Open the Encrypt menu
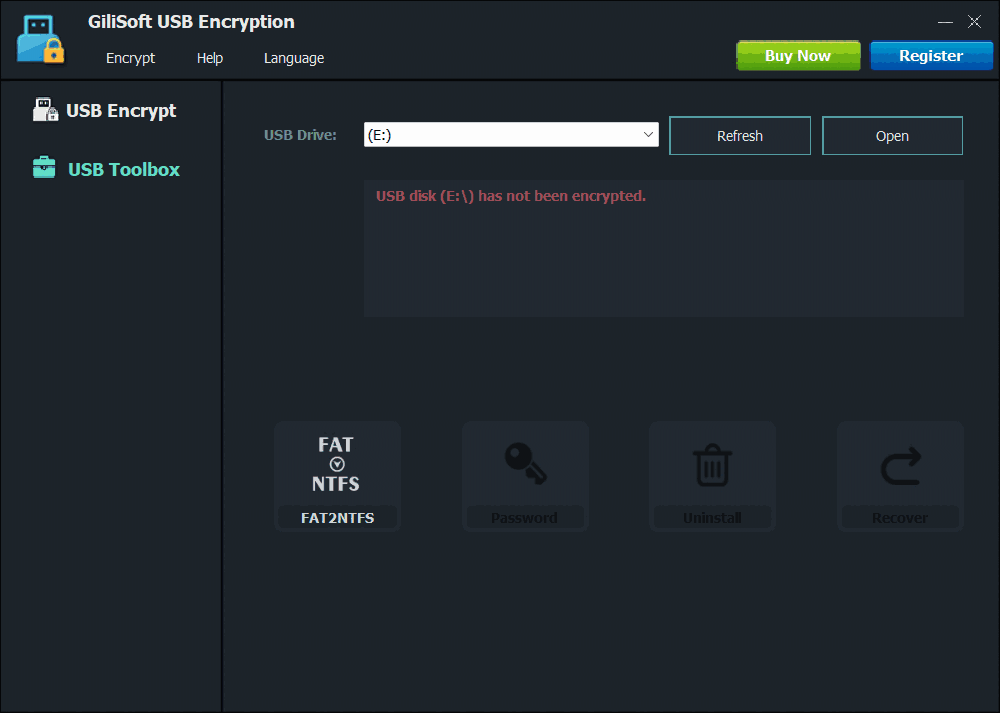1000x713 pixels. 130,58
